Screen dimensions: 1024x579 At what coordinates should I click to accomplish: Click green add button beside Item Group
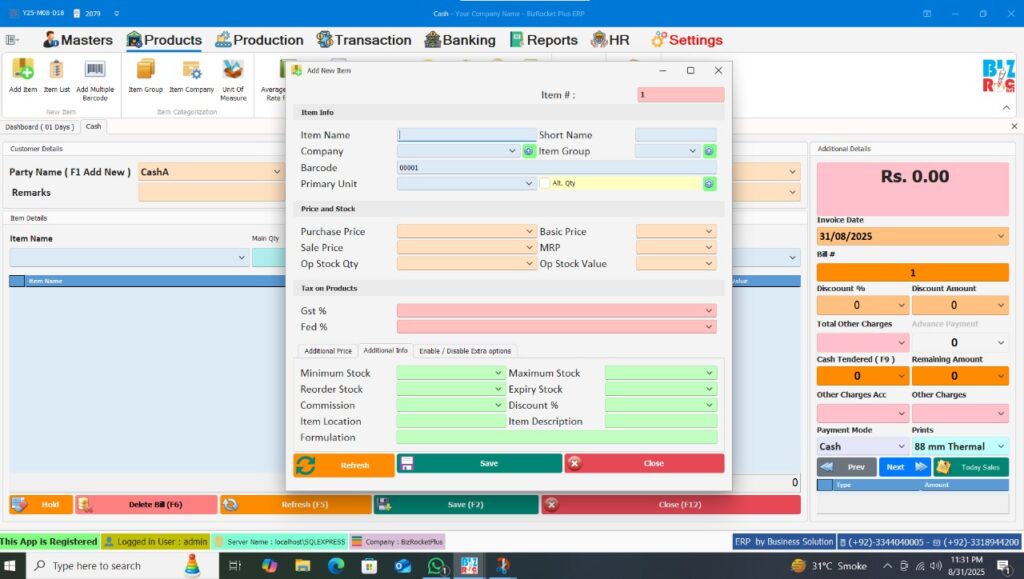coord(709,151)
